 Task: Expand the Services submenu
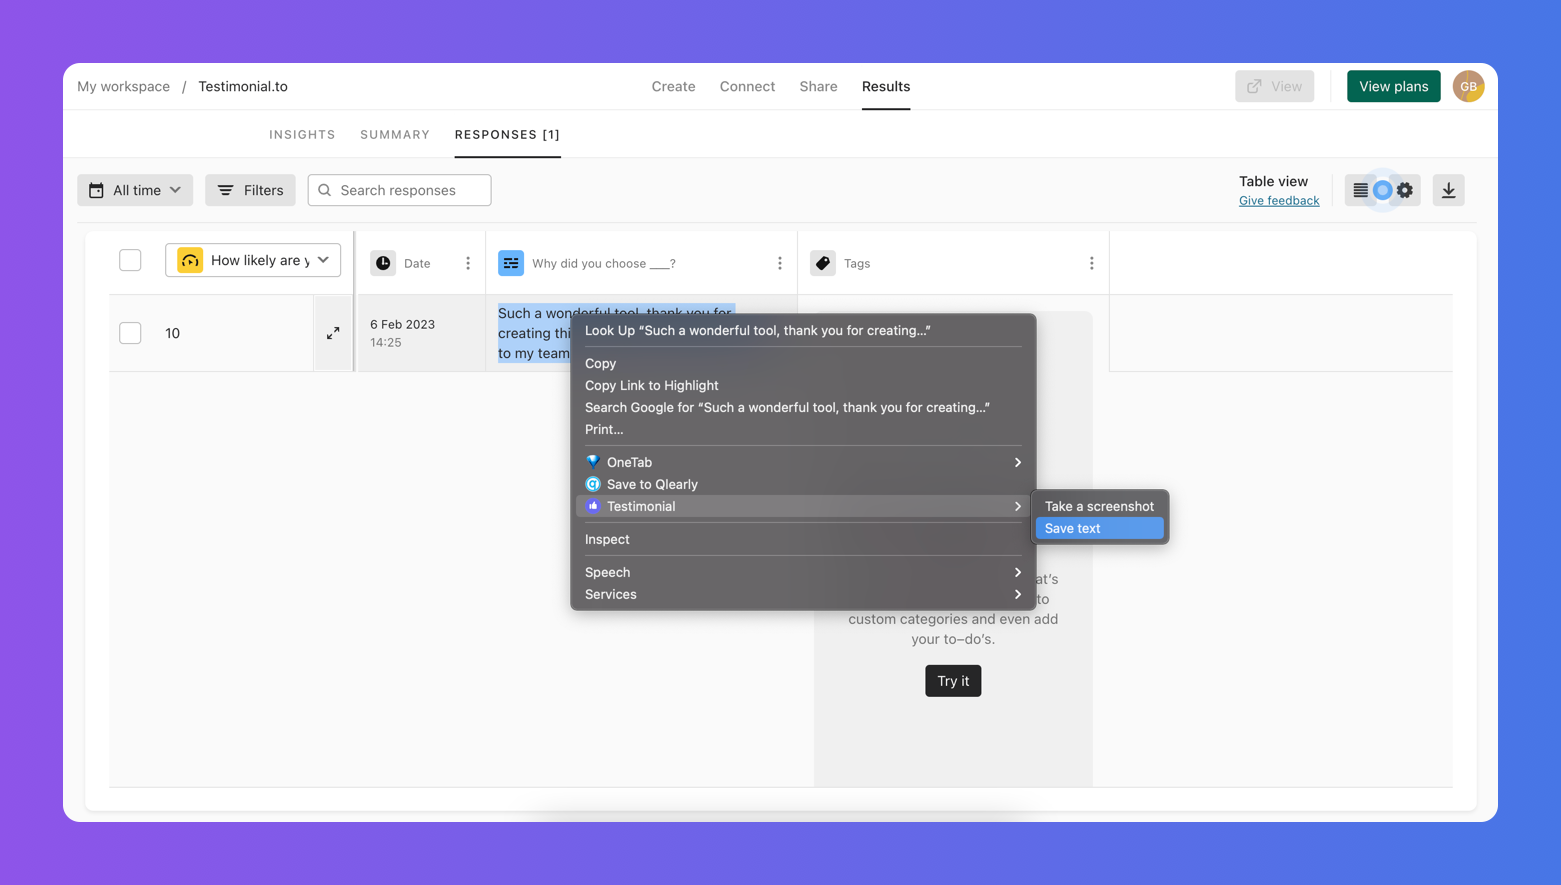coord(803,594)
